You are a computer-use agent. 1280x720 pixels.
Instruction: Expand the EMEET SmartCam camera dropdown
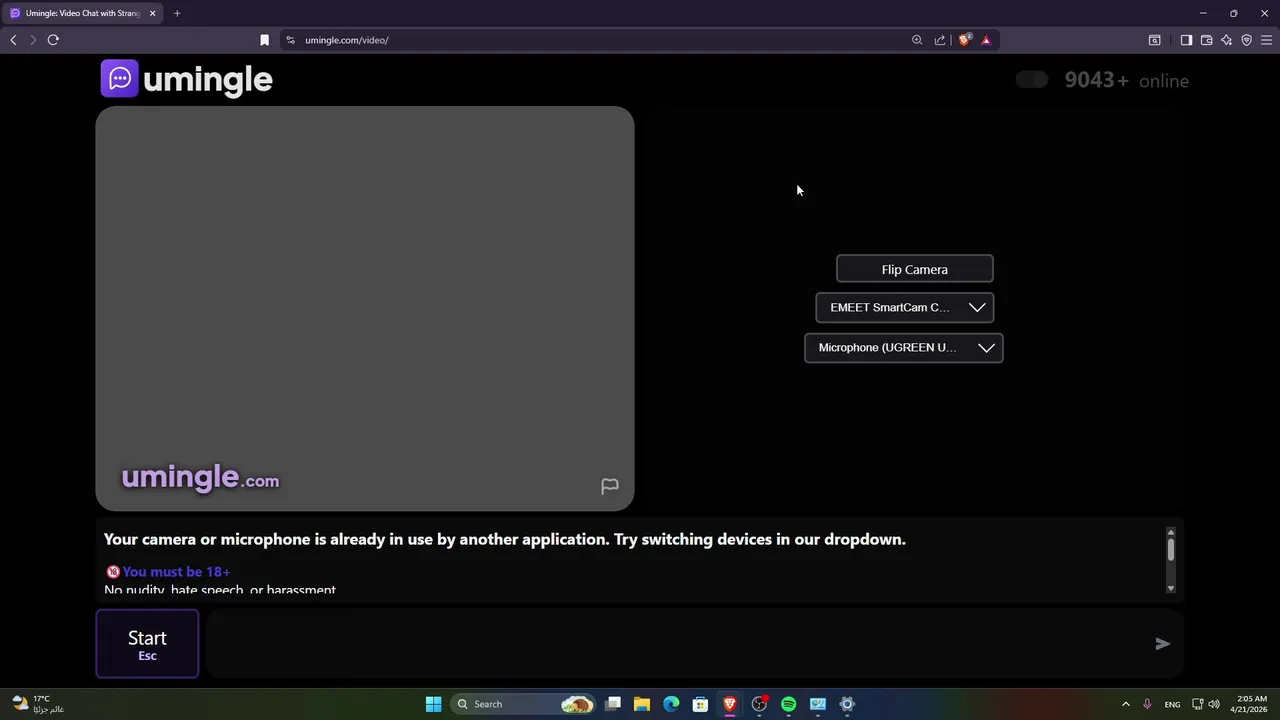pos(905,308)
